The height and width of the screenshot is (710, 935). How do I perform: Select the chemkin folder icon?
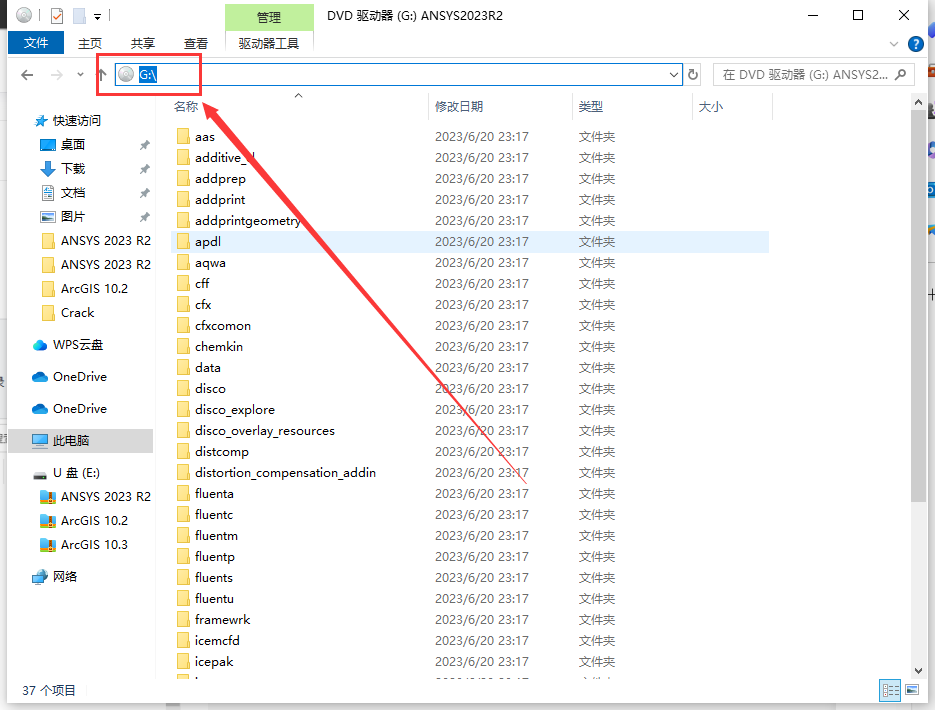[183, 346]
